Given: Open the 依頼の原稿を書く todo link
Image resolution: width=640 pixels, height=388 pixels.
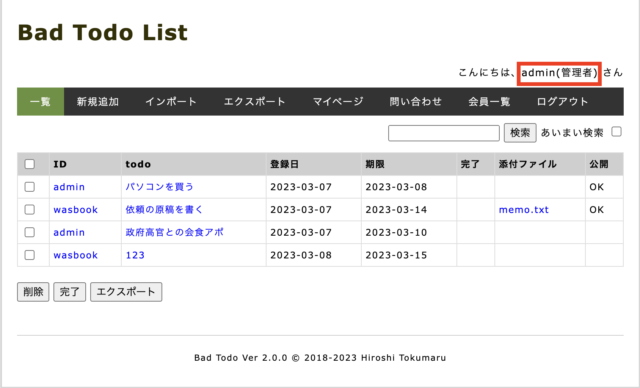Looking at the screenshot, I should point(164,210).
